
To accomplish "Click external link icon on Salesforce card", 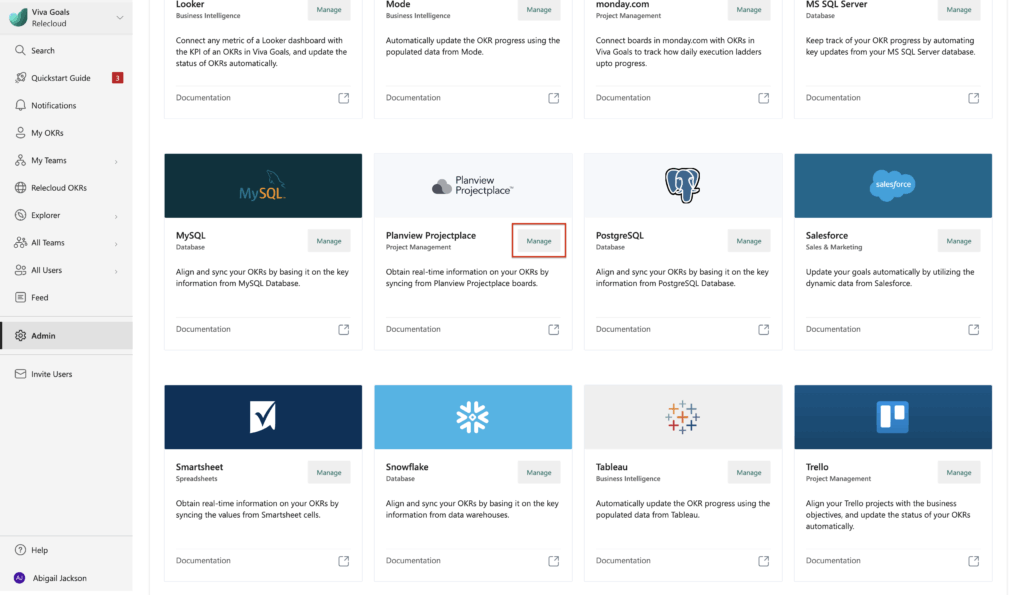I will point(973,329).
